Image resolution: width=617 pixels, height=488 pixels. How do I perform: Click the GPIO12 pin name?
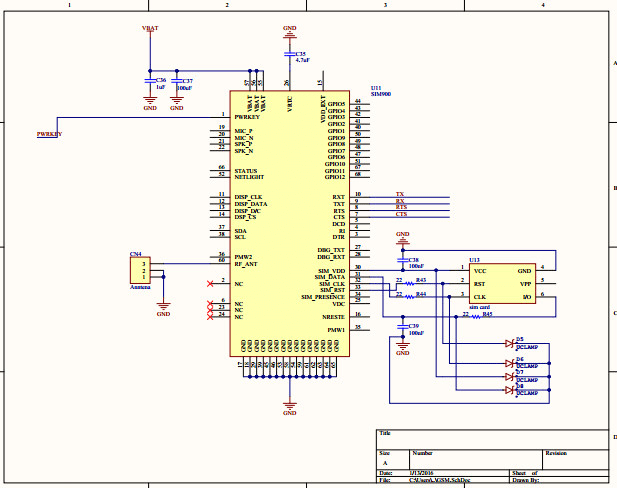335,177
